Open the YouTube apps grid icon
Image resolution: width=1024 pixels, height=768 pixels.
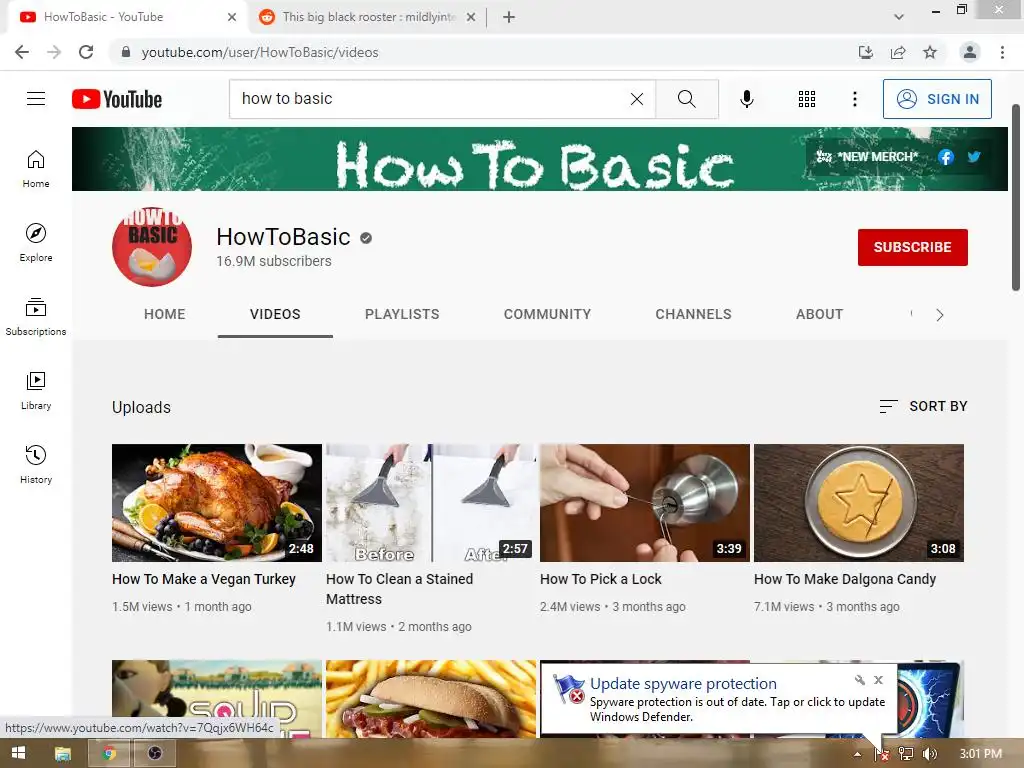pos(807,99)
